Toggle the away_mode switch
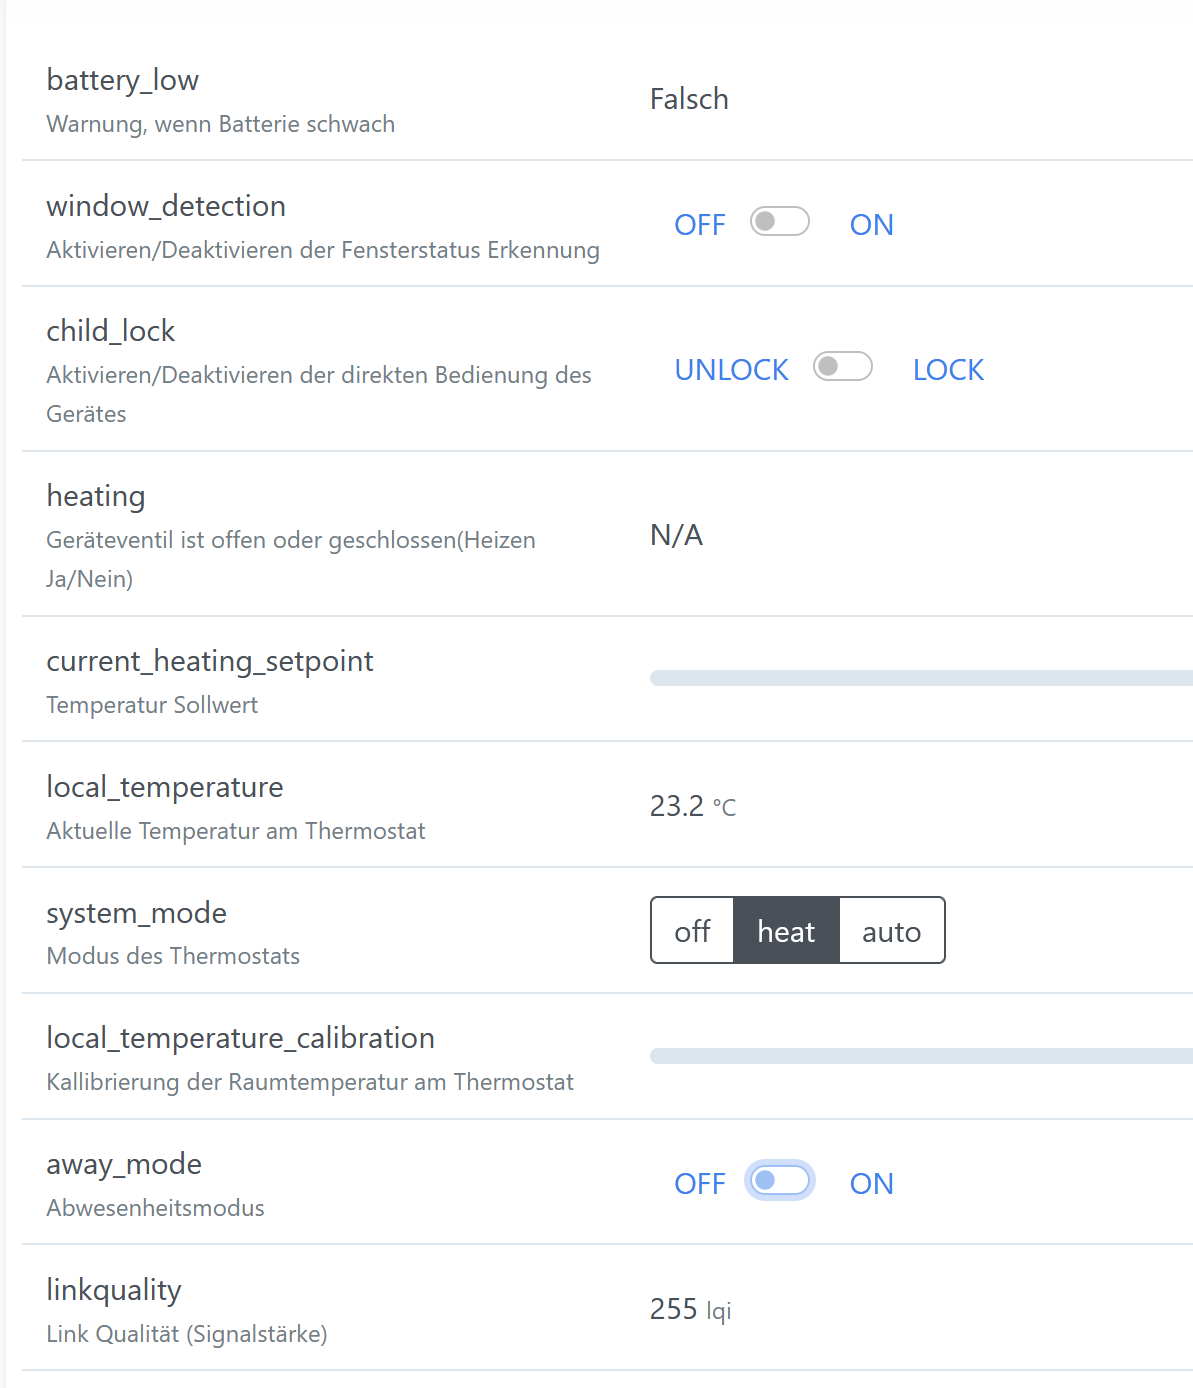 click(780, 1181)
